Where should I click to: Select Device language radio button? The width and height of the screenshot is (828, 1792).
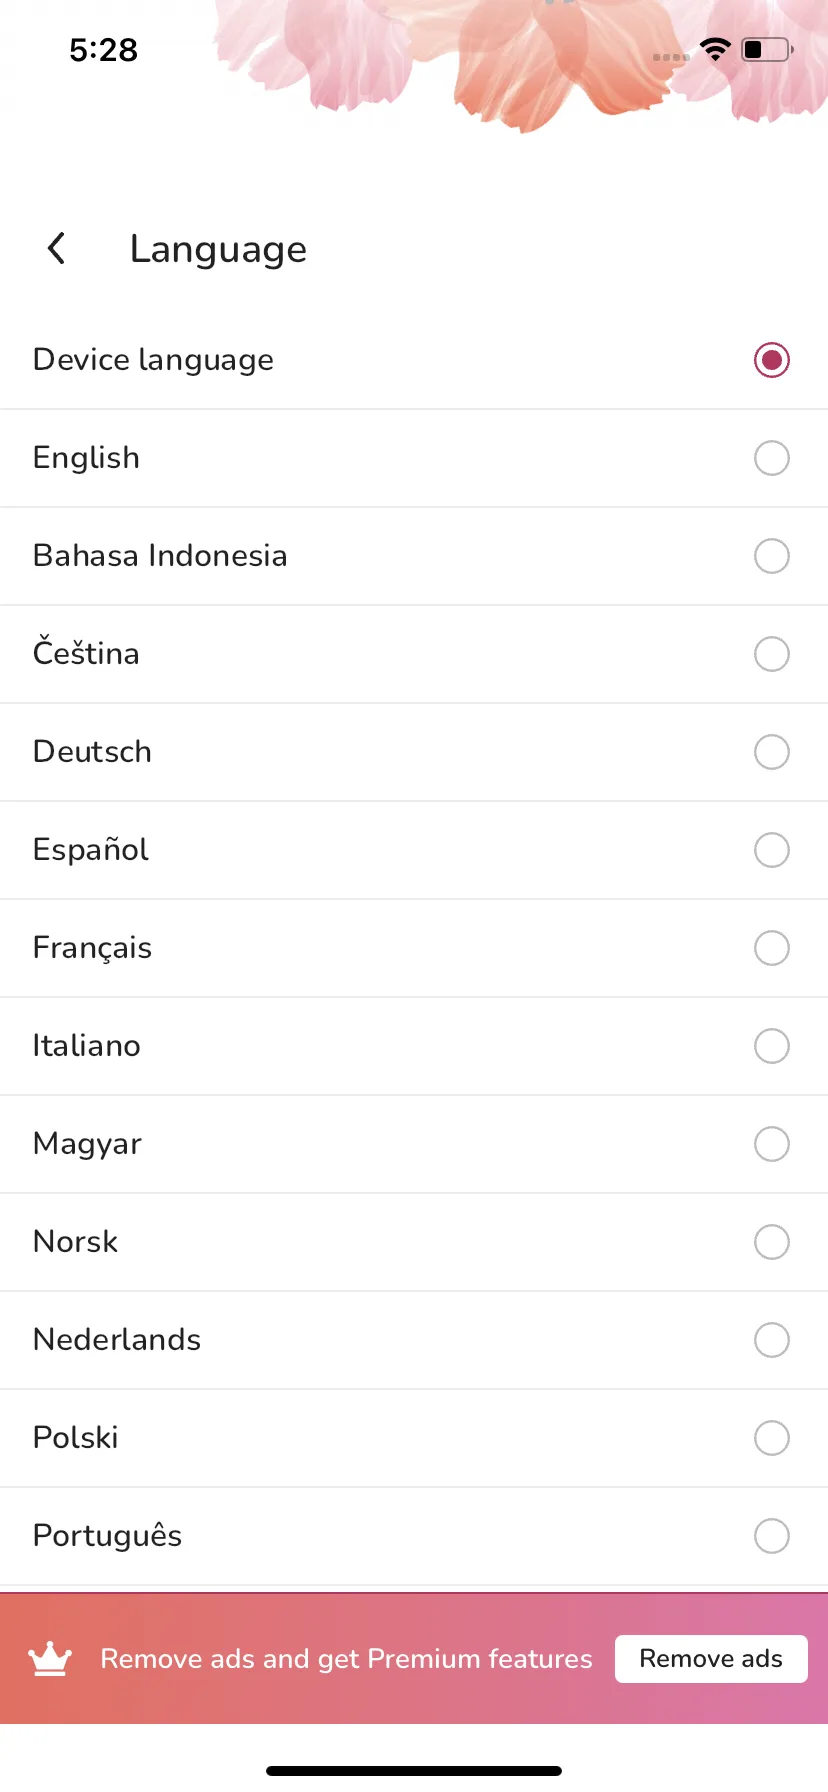pyautogui.click(x=772, y=360)
